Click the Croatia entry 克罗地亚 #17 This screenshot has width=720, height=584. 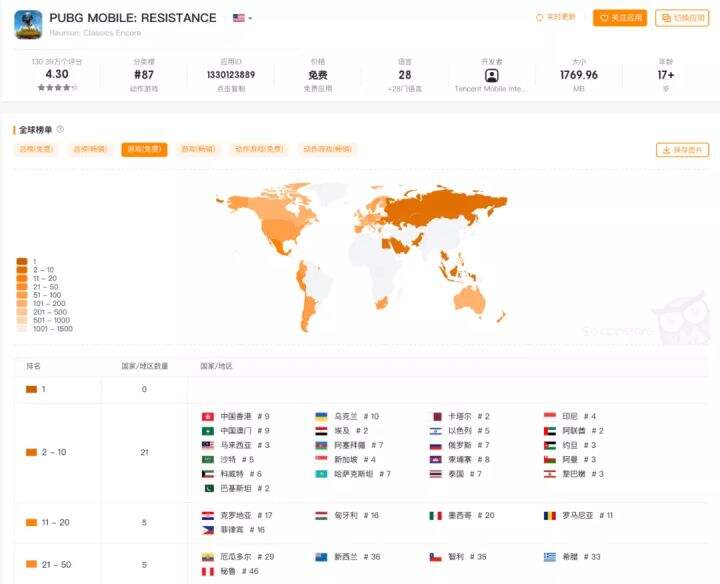237,516
